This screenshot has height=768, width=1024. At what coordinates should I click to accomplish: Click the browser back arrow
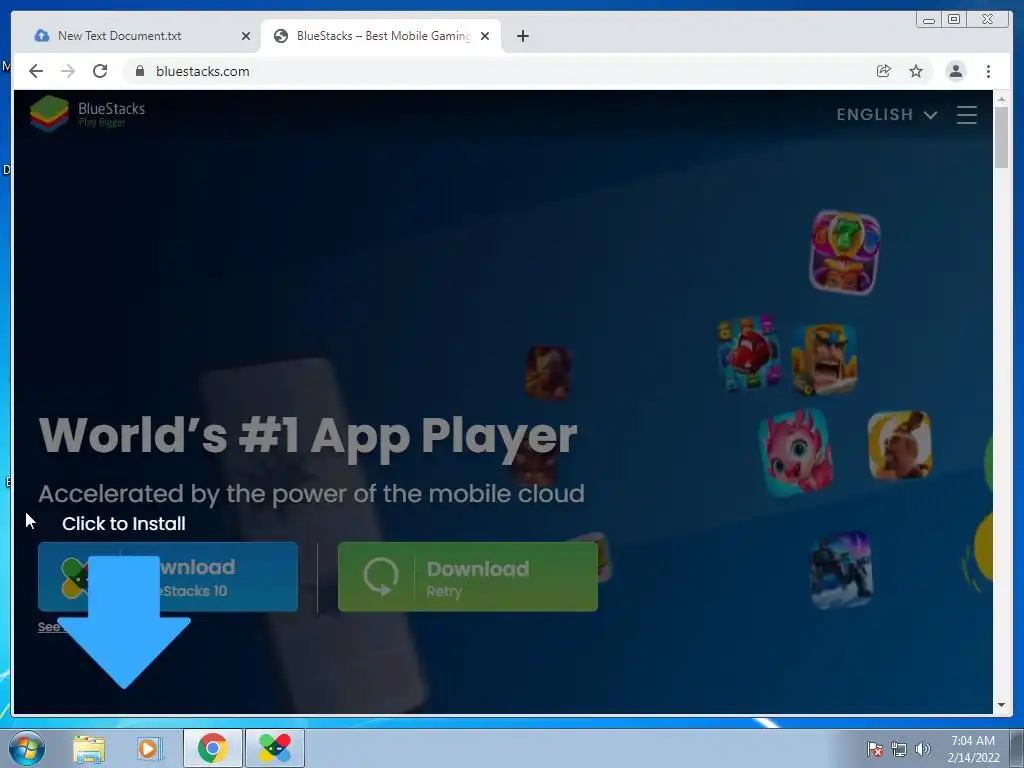[x=36, y=71]
